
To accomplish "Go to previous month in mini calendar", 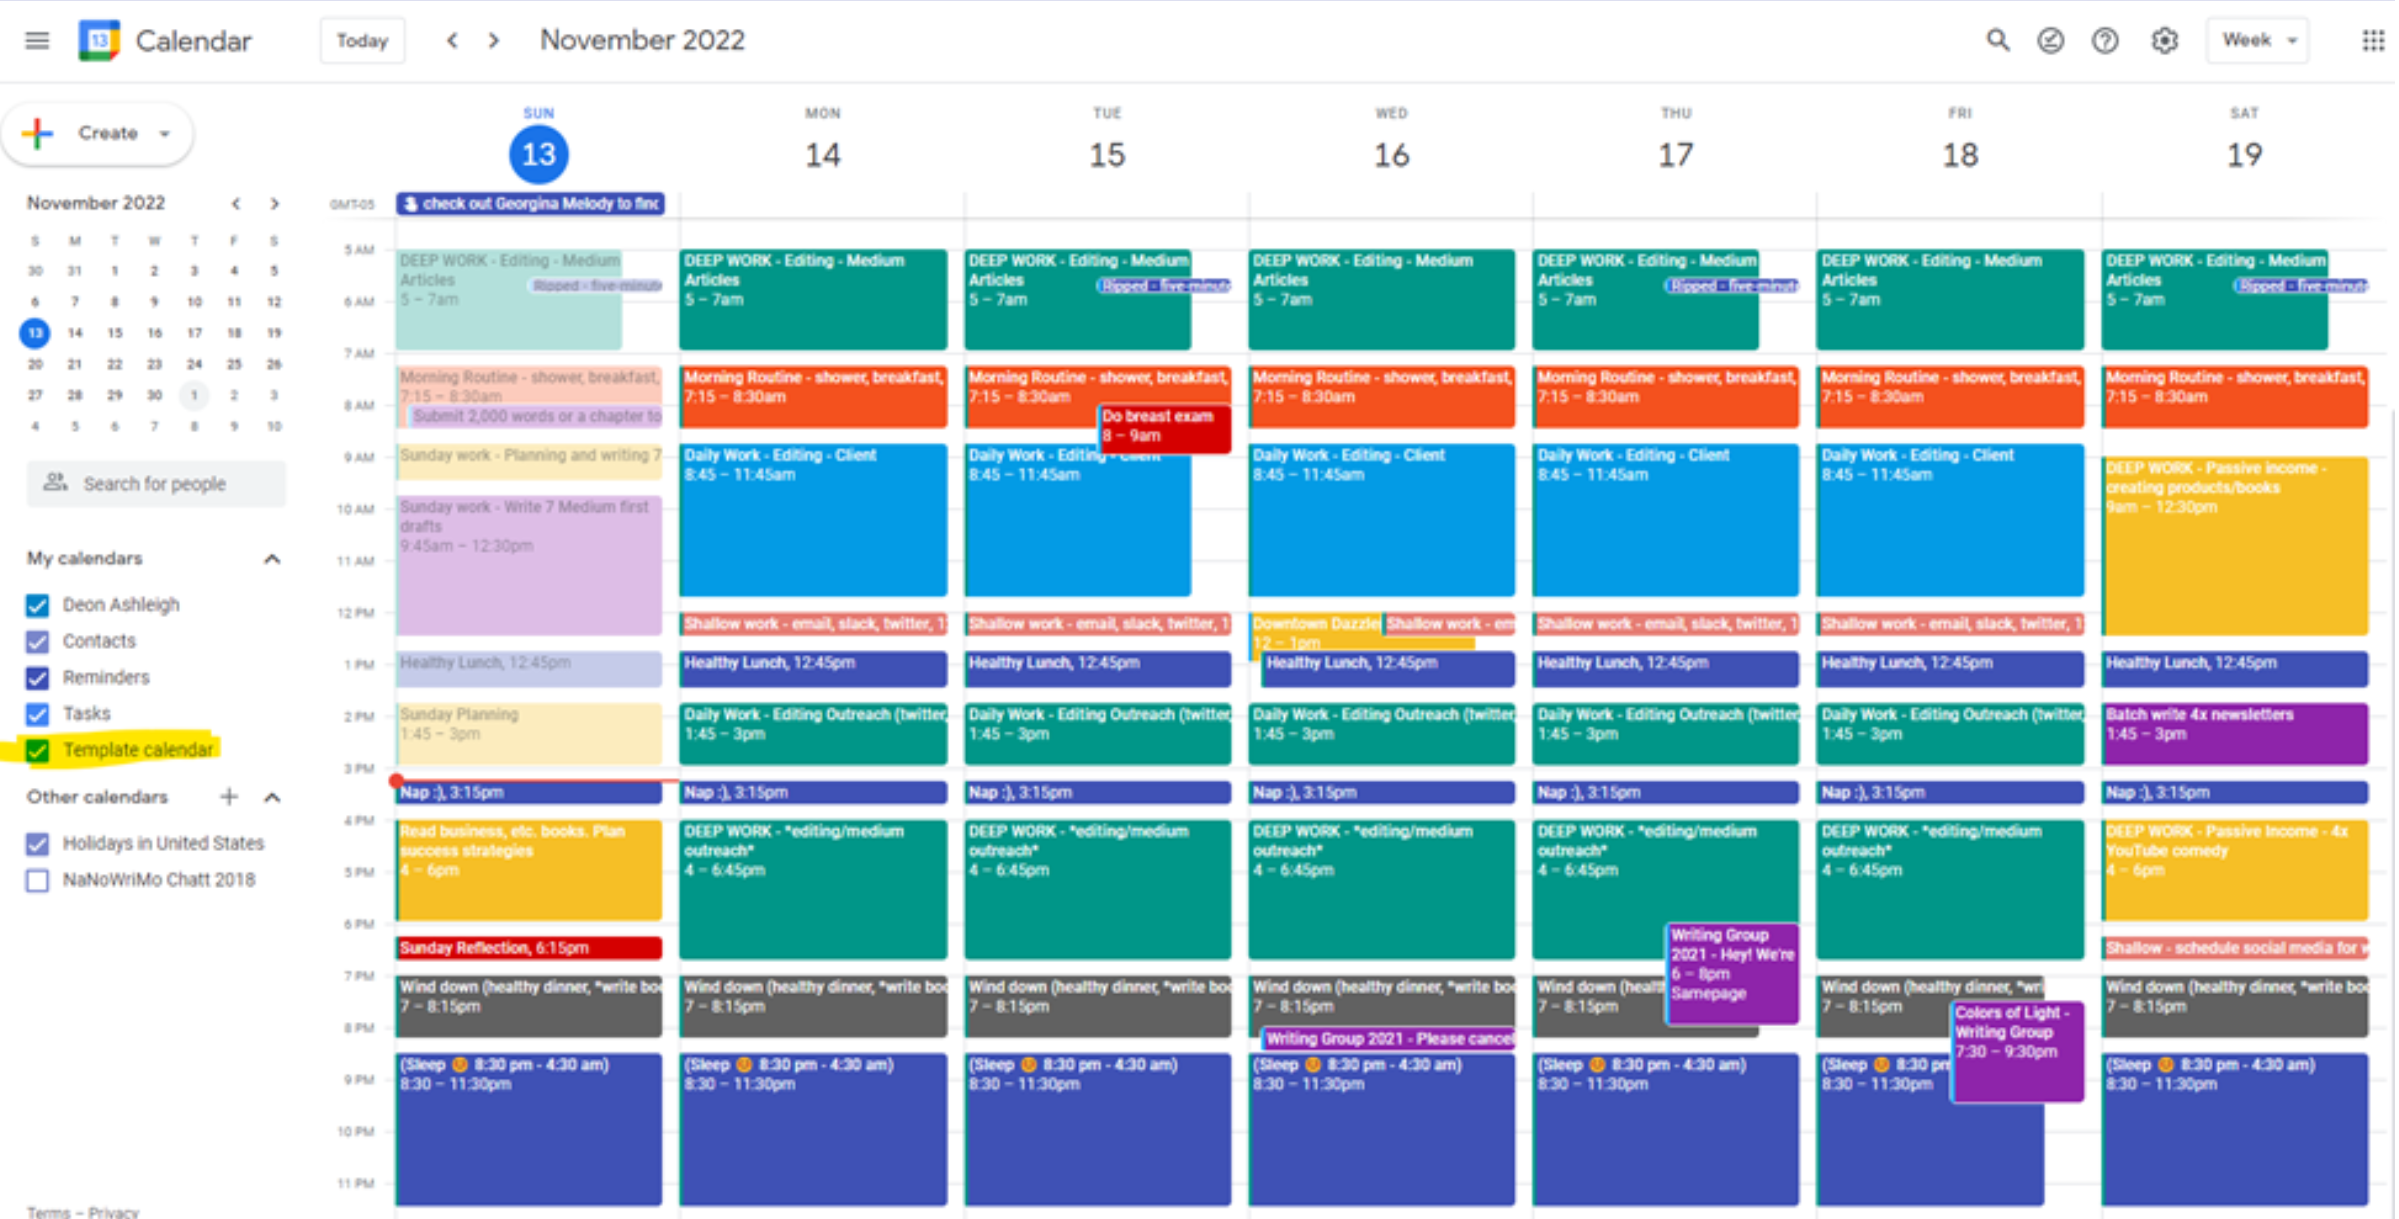I will pyautogui.click(x=236, y=204).
